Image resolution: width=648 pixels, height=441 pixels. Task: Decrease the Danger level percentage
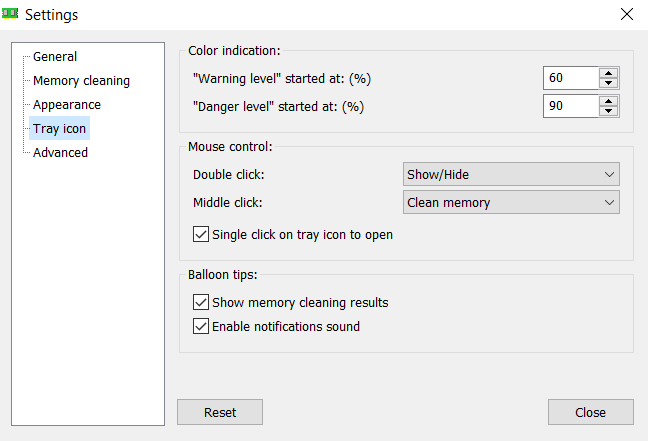coord(608,112)
